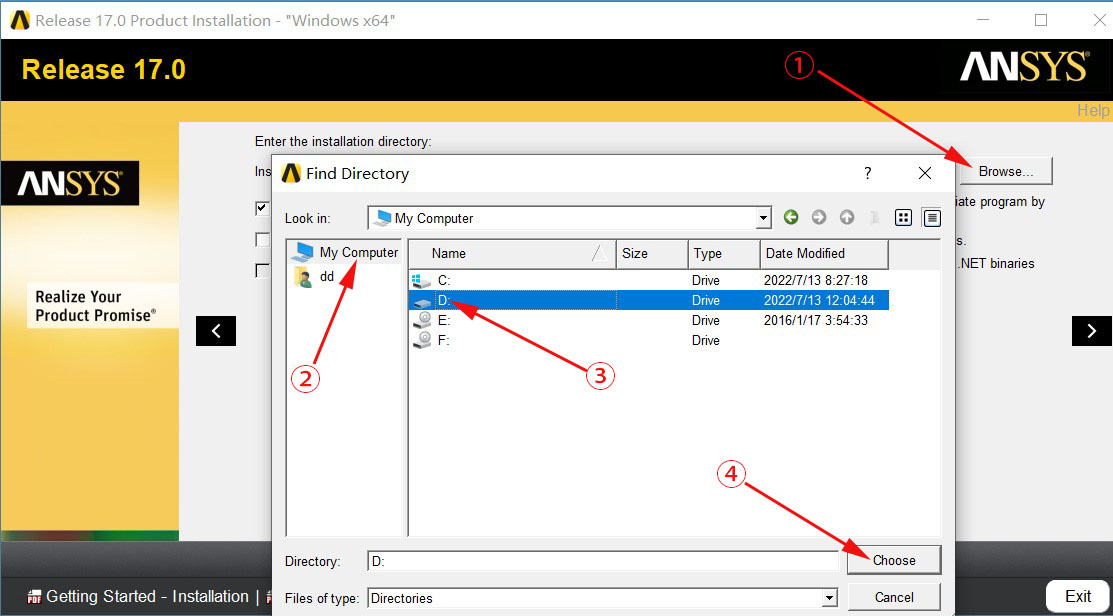Select the E: disc drive
Image resolution: width=1113 pixels, height=616 pixels.
click(x=649, y=320)
